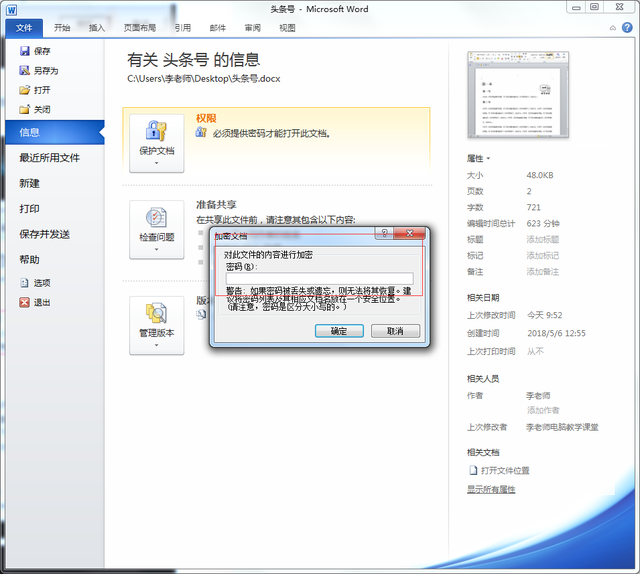Select 信息 in the sidebar
This screenshot has width=640, height=574.
click(55, 132)
